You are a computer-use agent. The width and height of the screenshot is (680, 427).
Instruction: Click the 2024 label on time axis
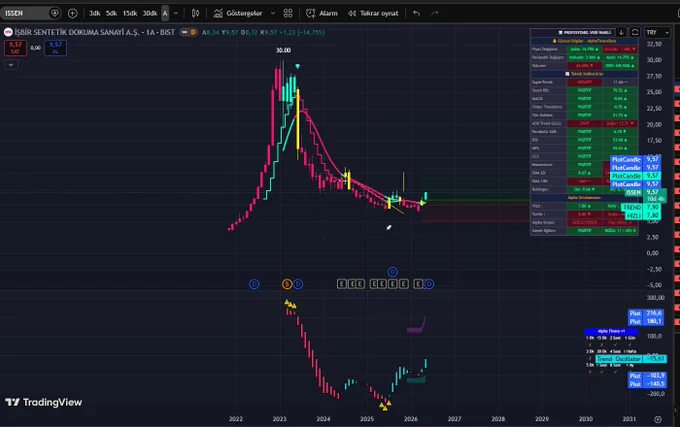pos(323,419)
